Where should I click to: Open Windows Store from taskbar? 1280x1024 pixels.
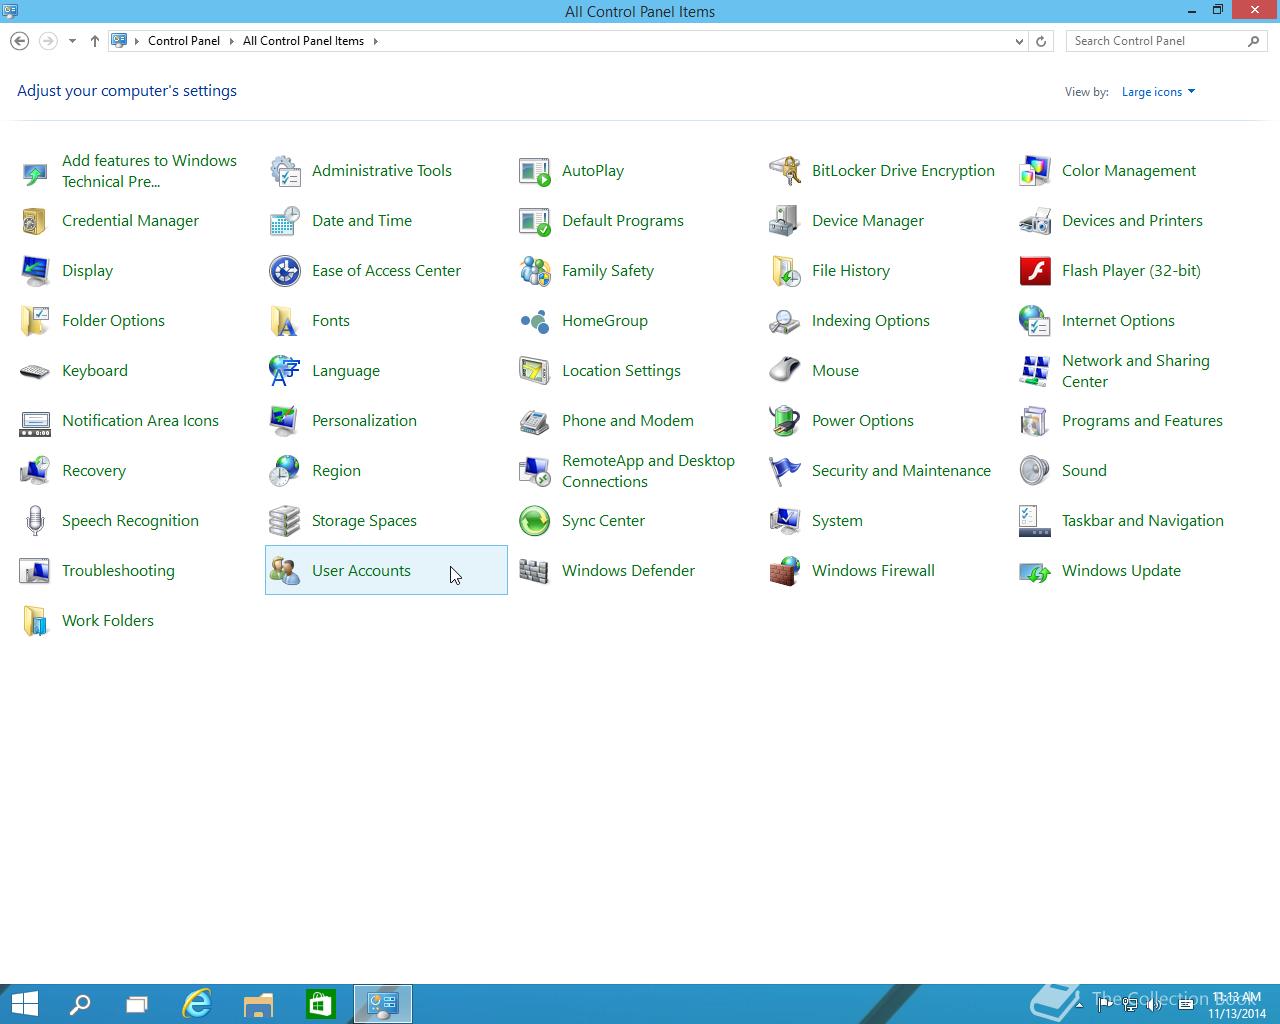(x=320, y=1004)
